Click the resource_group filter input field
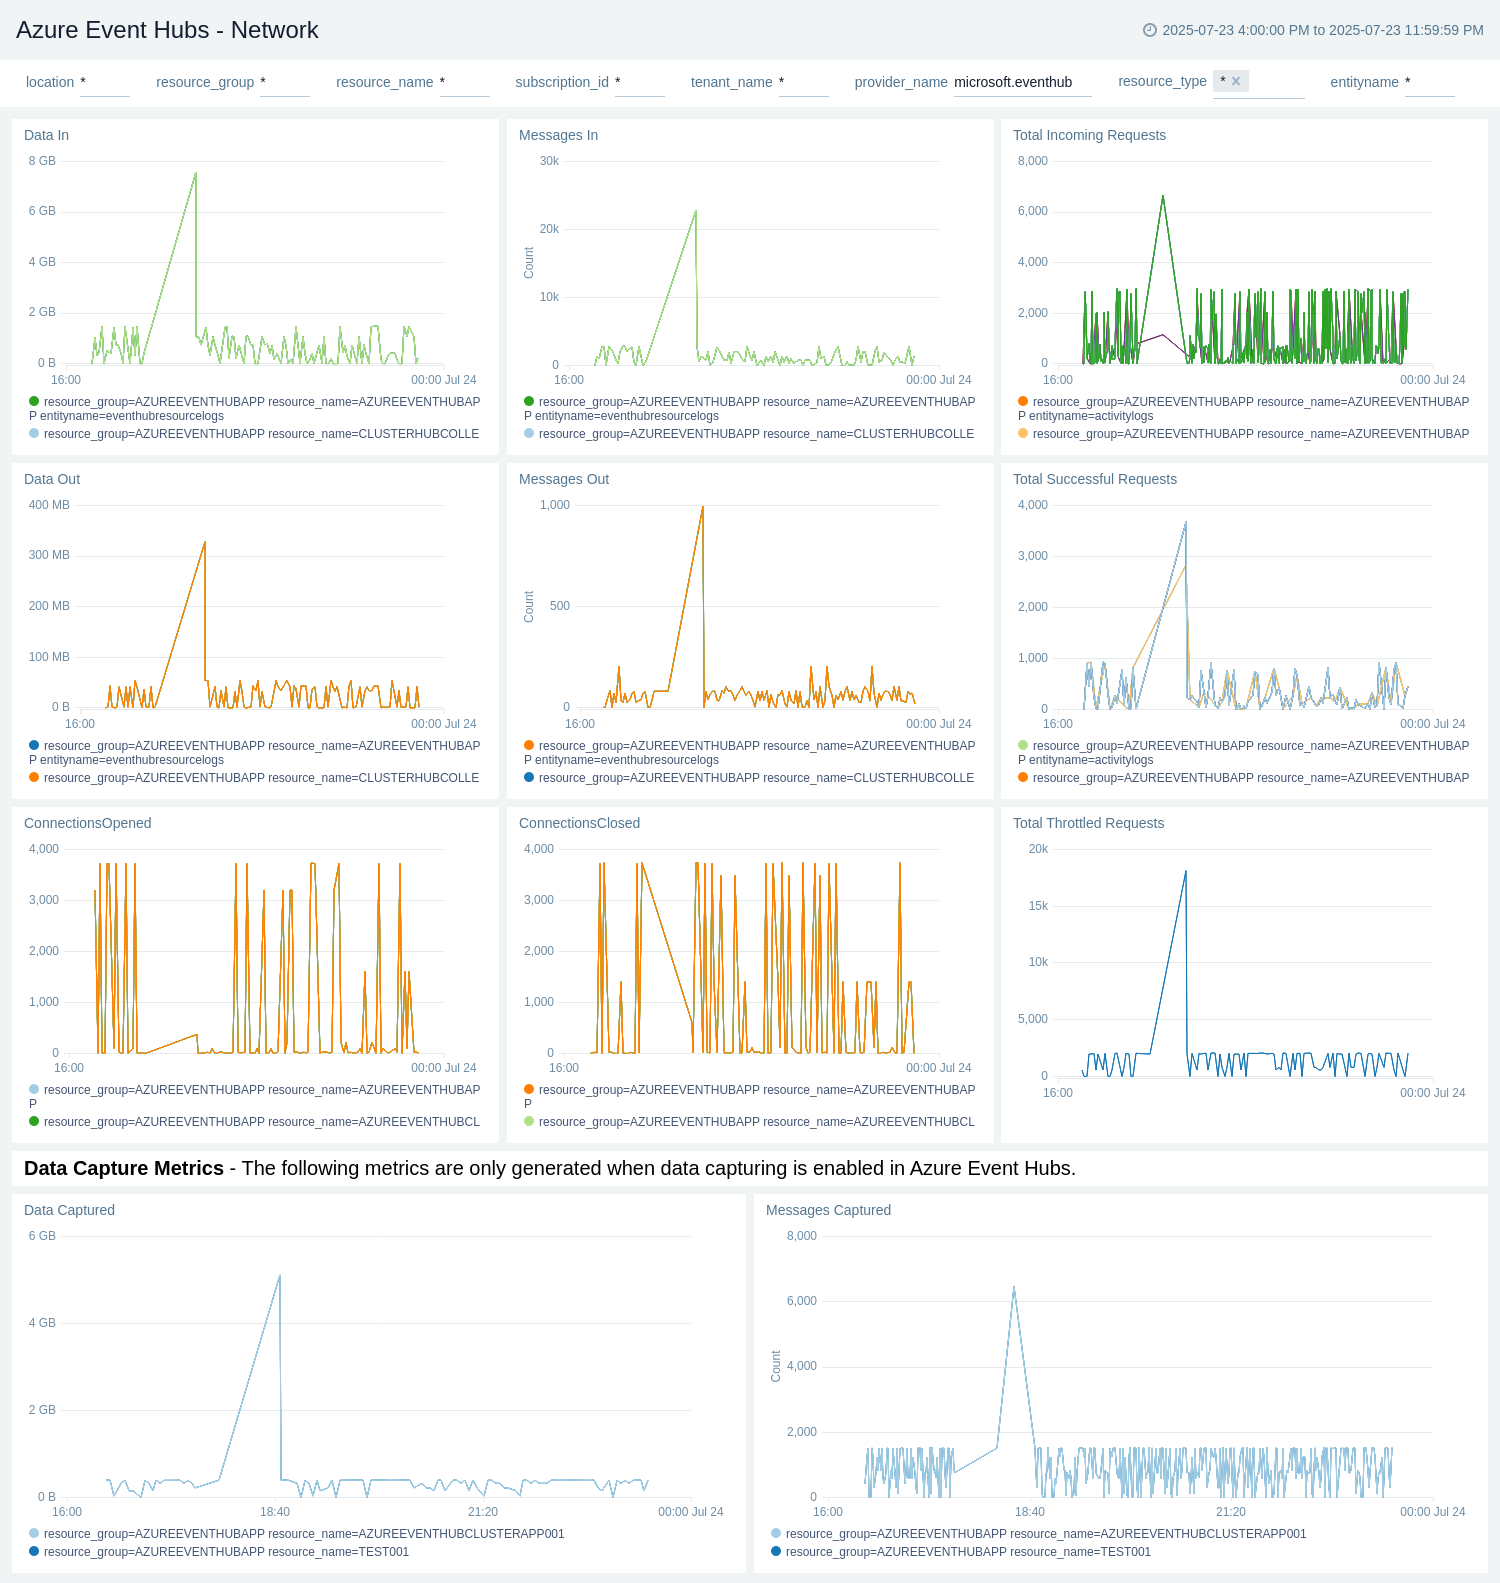Screen dimensions: 1500x1583 (285, 83)
